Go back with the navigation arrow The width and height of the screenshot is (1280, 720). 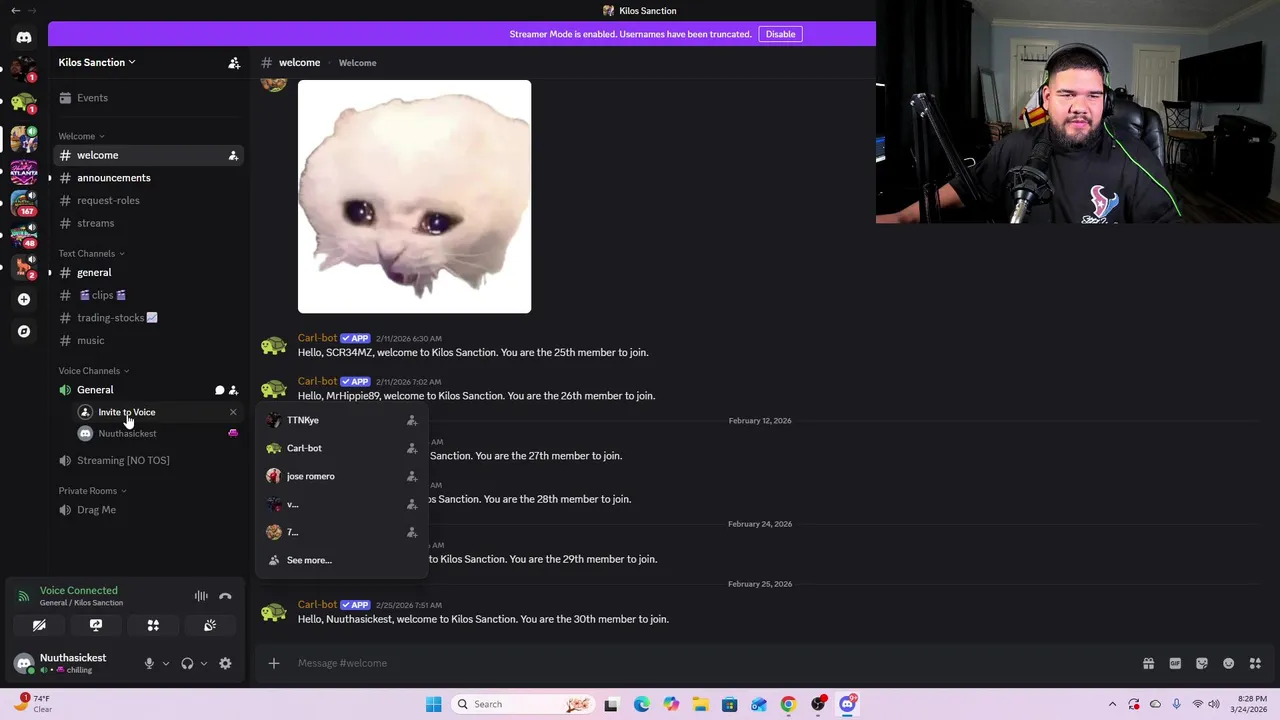click(x=15, y=10)
